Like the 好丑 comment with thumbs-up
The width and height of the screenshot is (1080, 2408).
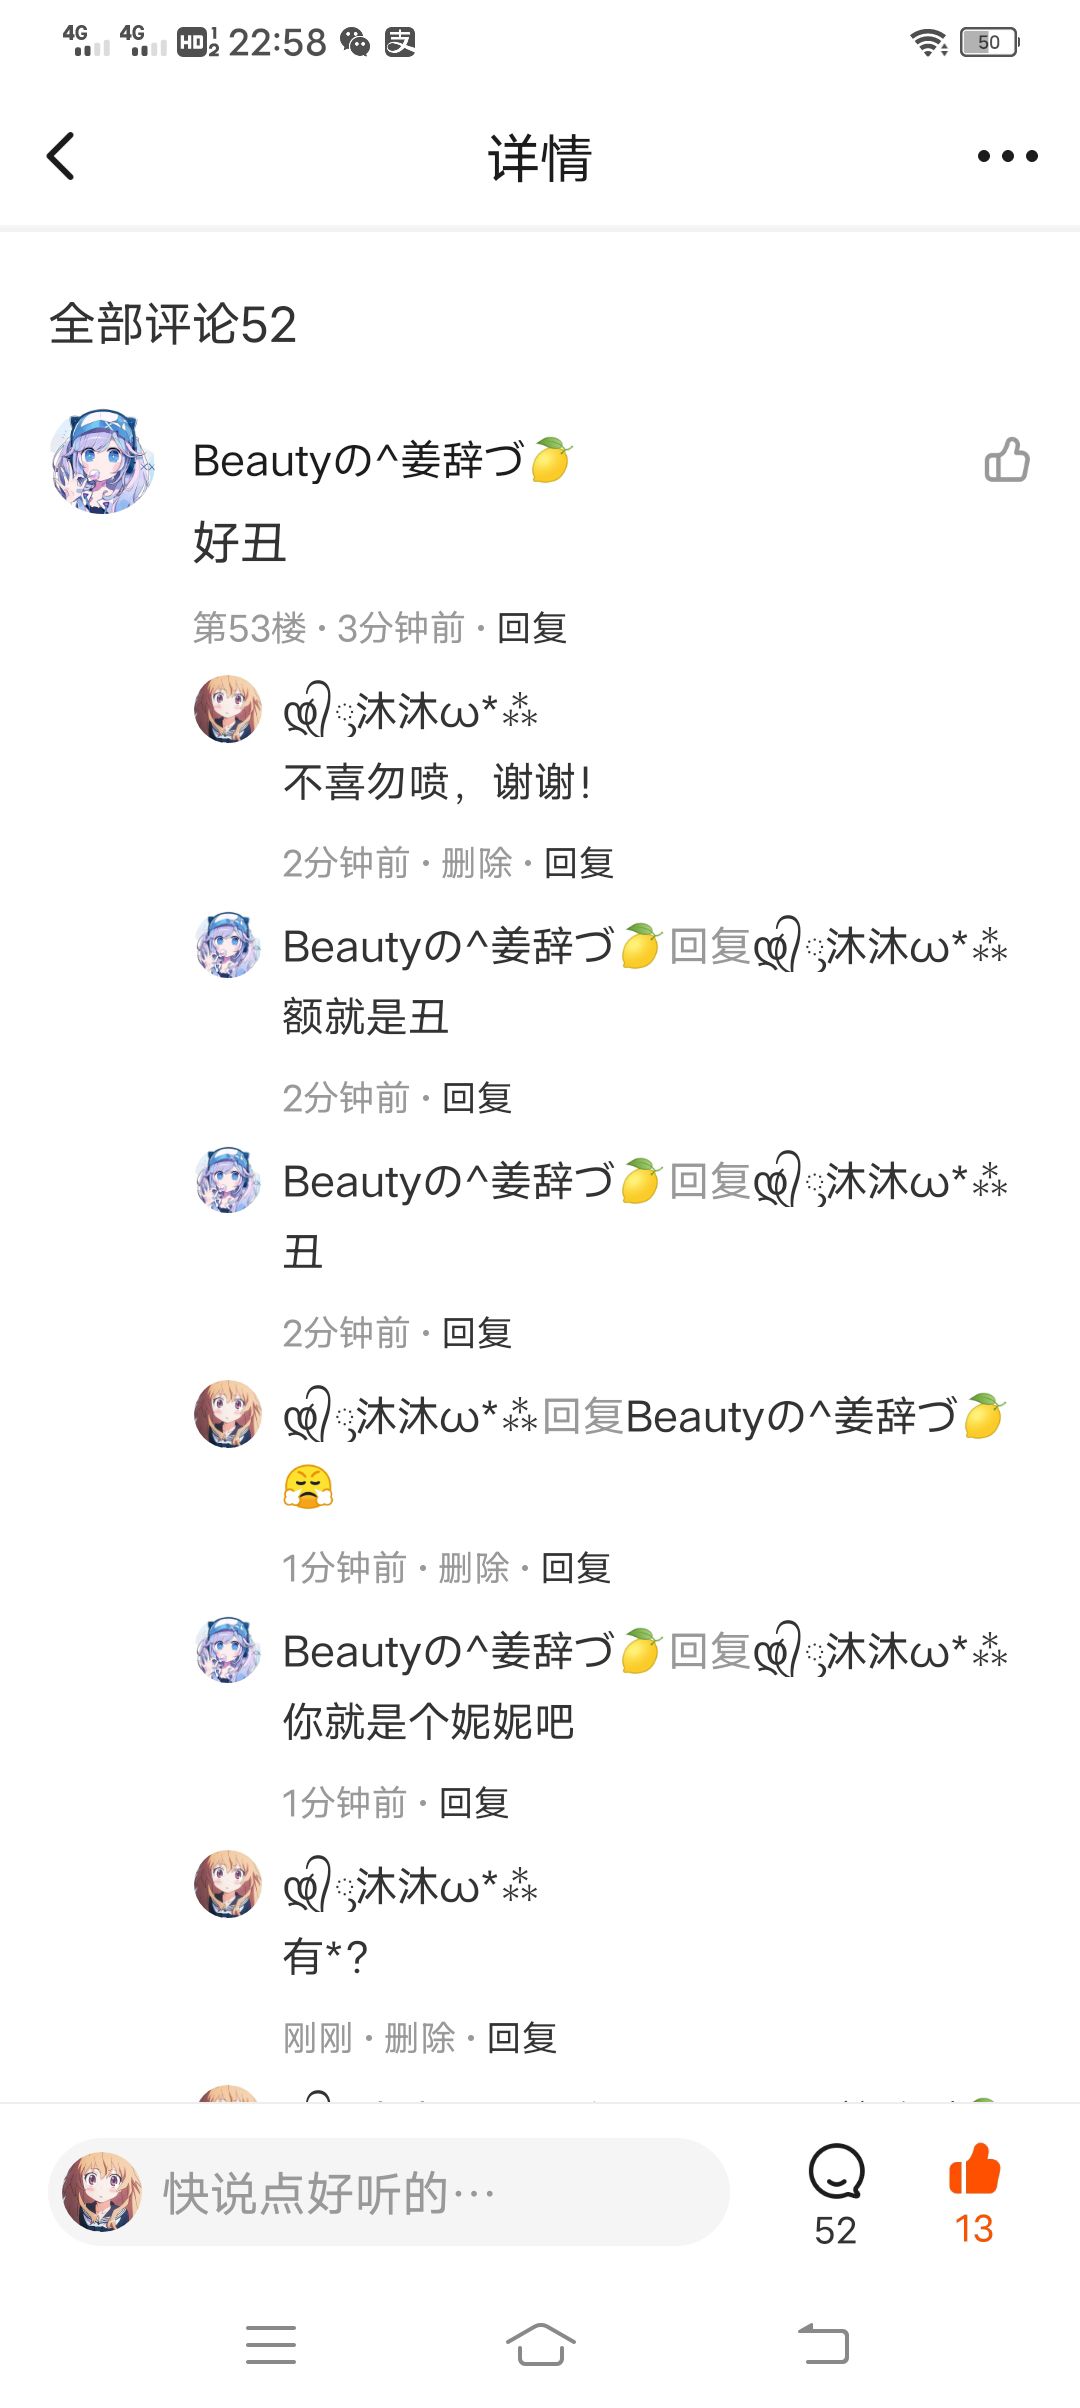click(1007, 460)
